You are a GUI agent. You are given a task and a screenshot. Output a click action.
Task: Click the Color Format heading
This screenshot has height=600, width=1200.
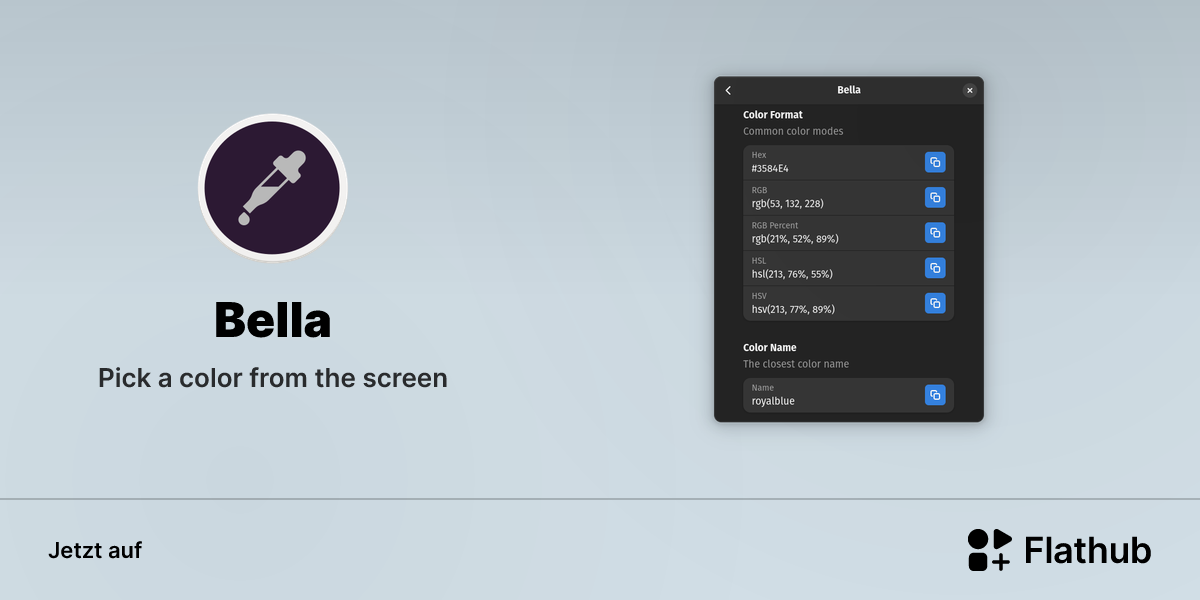[773, 115]
